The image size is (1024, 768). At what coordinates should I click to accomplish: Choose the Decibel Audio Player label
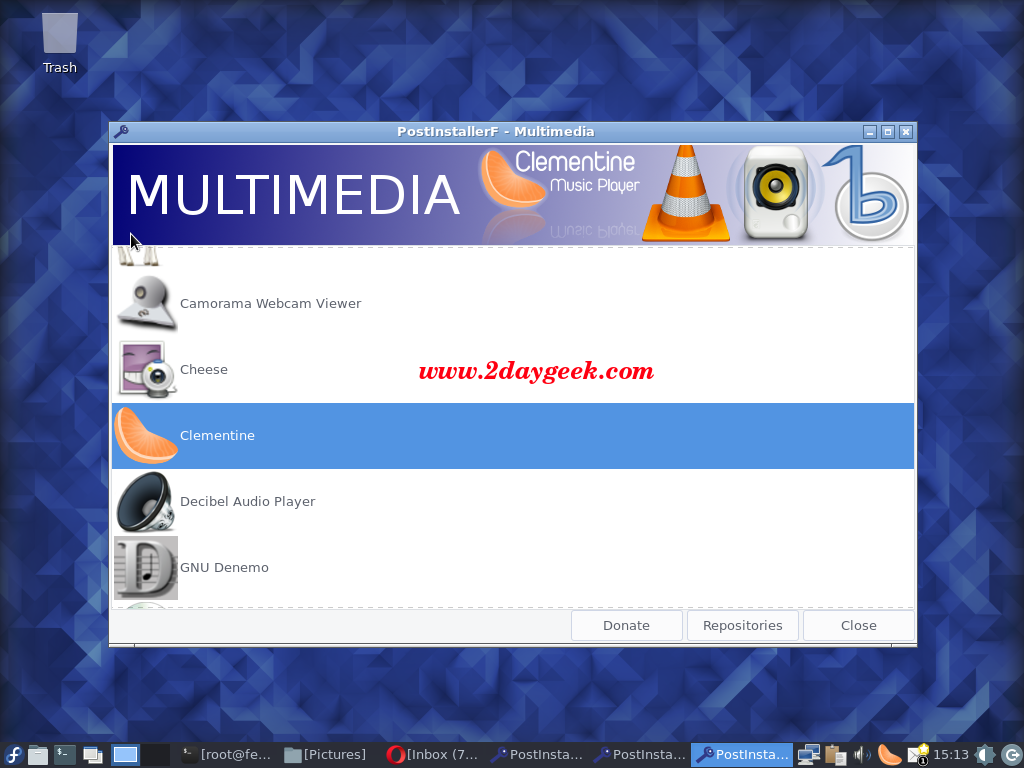248,502
